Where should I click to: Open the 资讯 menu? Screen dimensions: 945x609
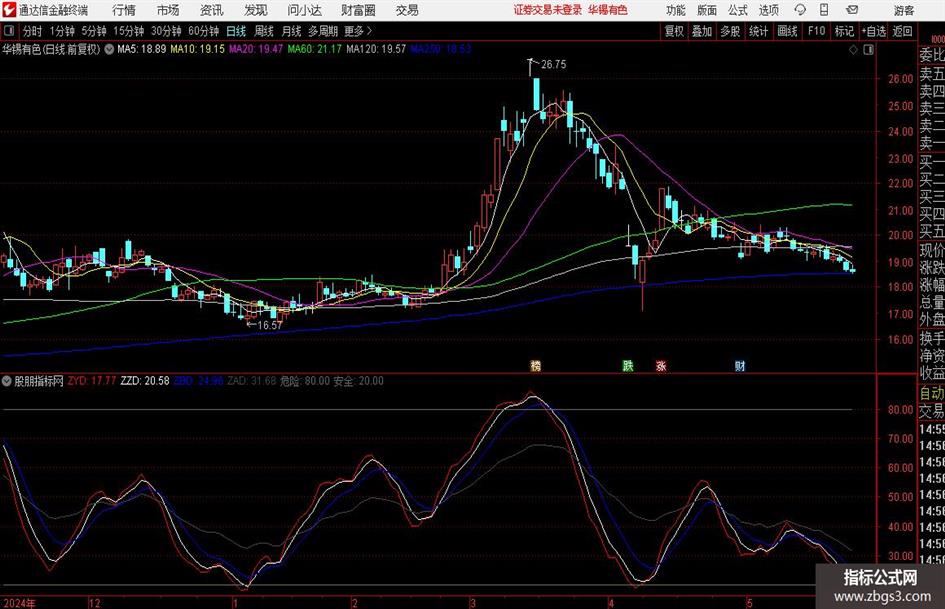pyautogui.click(x=212, y=10)
